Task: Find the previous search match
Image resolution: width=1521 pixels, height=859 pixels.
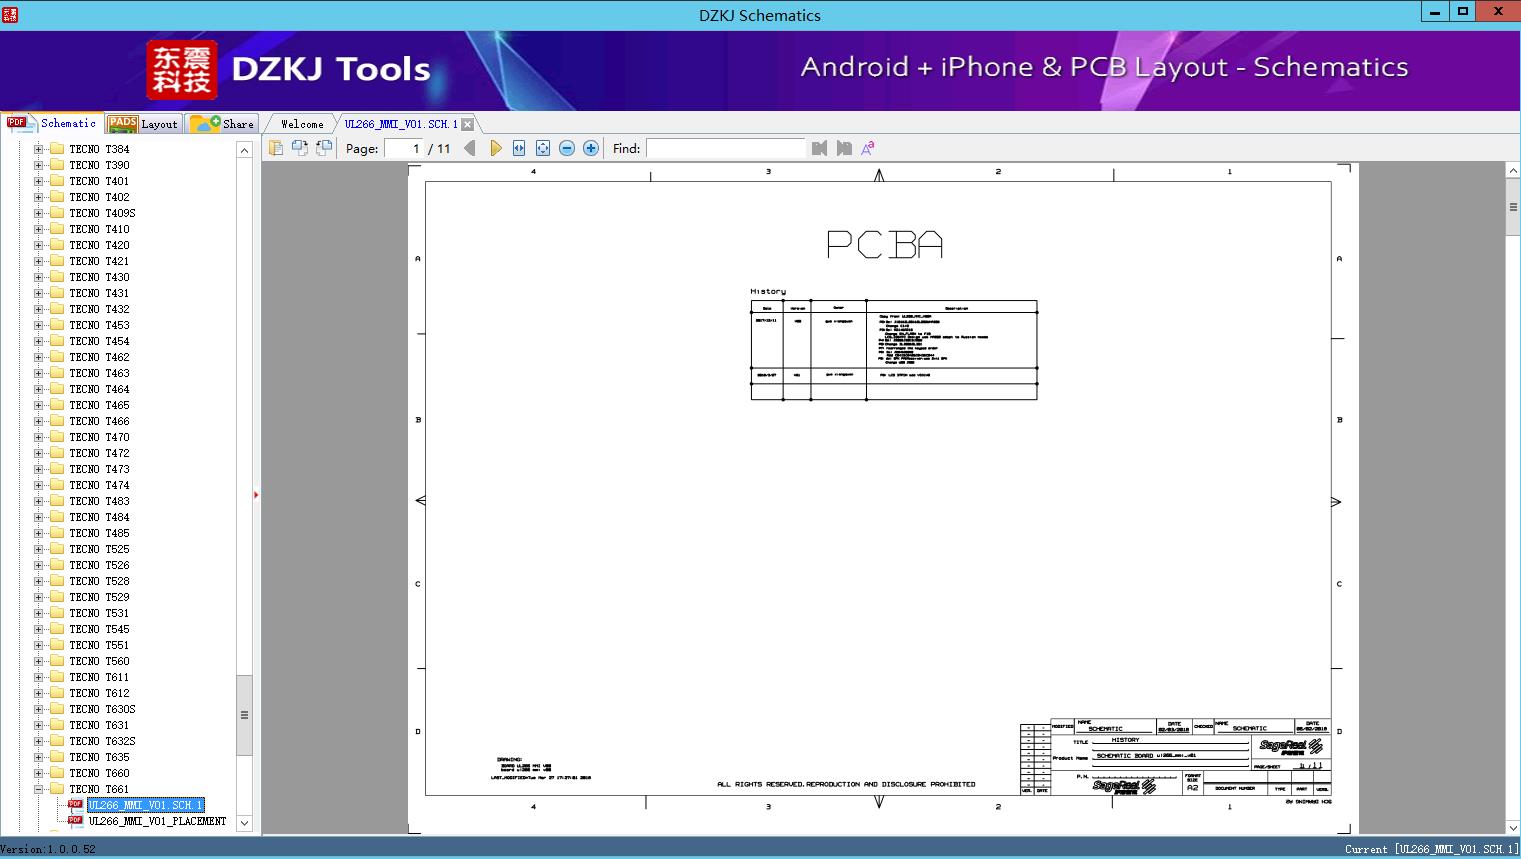Action: pyautogui.click(x=820, y=148)
